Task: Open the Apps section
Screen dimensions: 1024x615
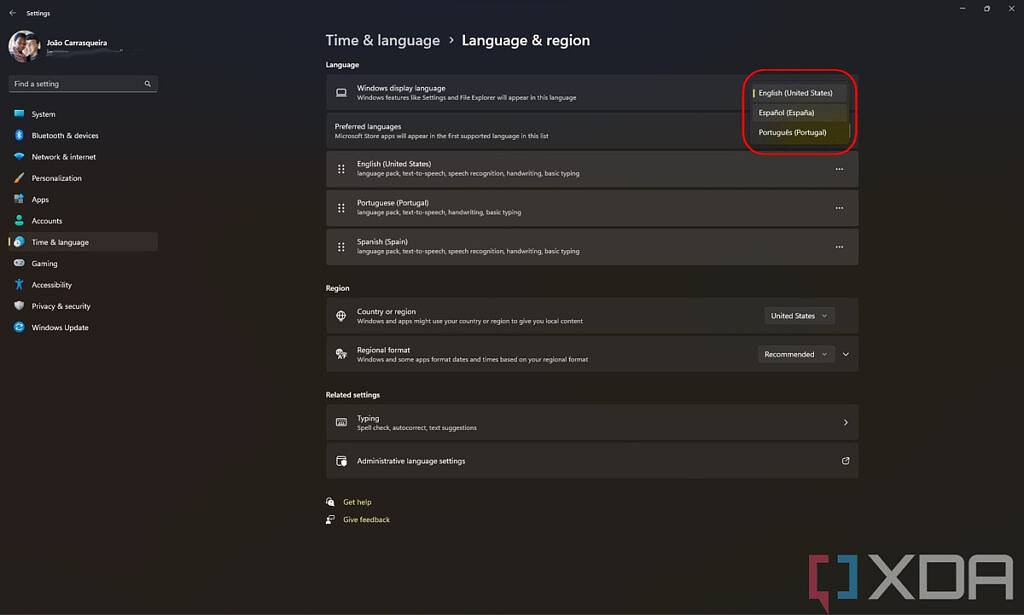Action: tap(83, 199)
